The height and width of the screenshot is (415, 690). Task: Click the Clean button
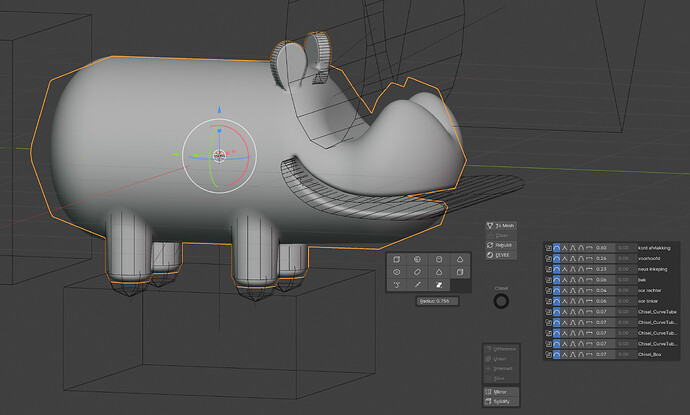pyautogui.click(x=501, y=235)
